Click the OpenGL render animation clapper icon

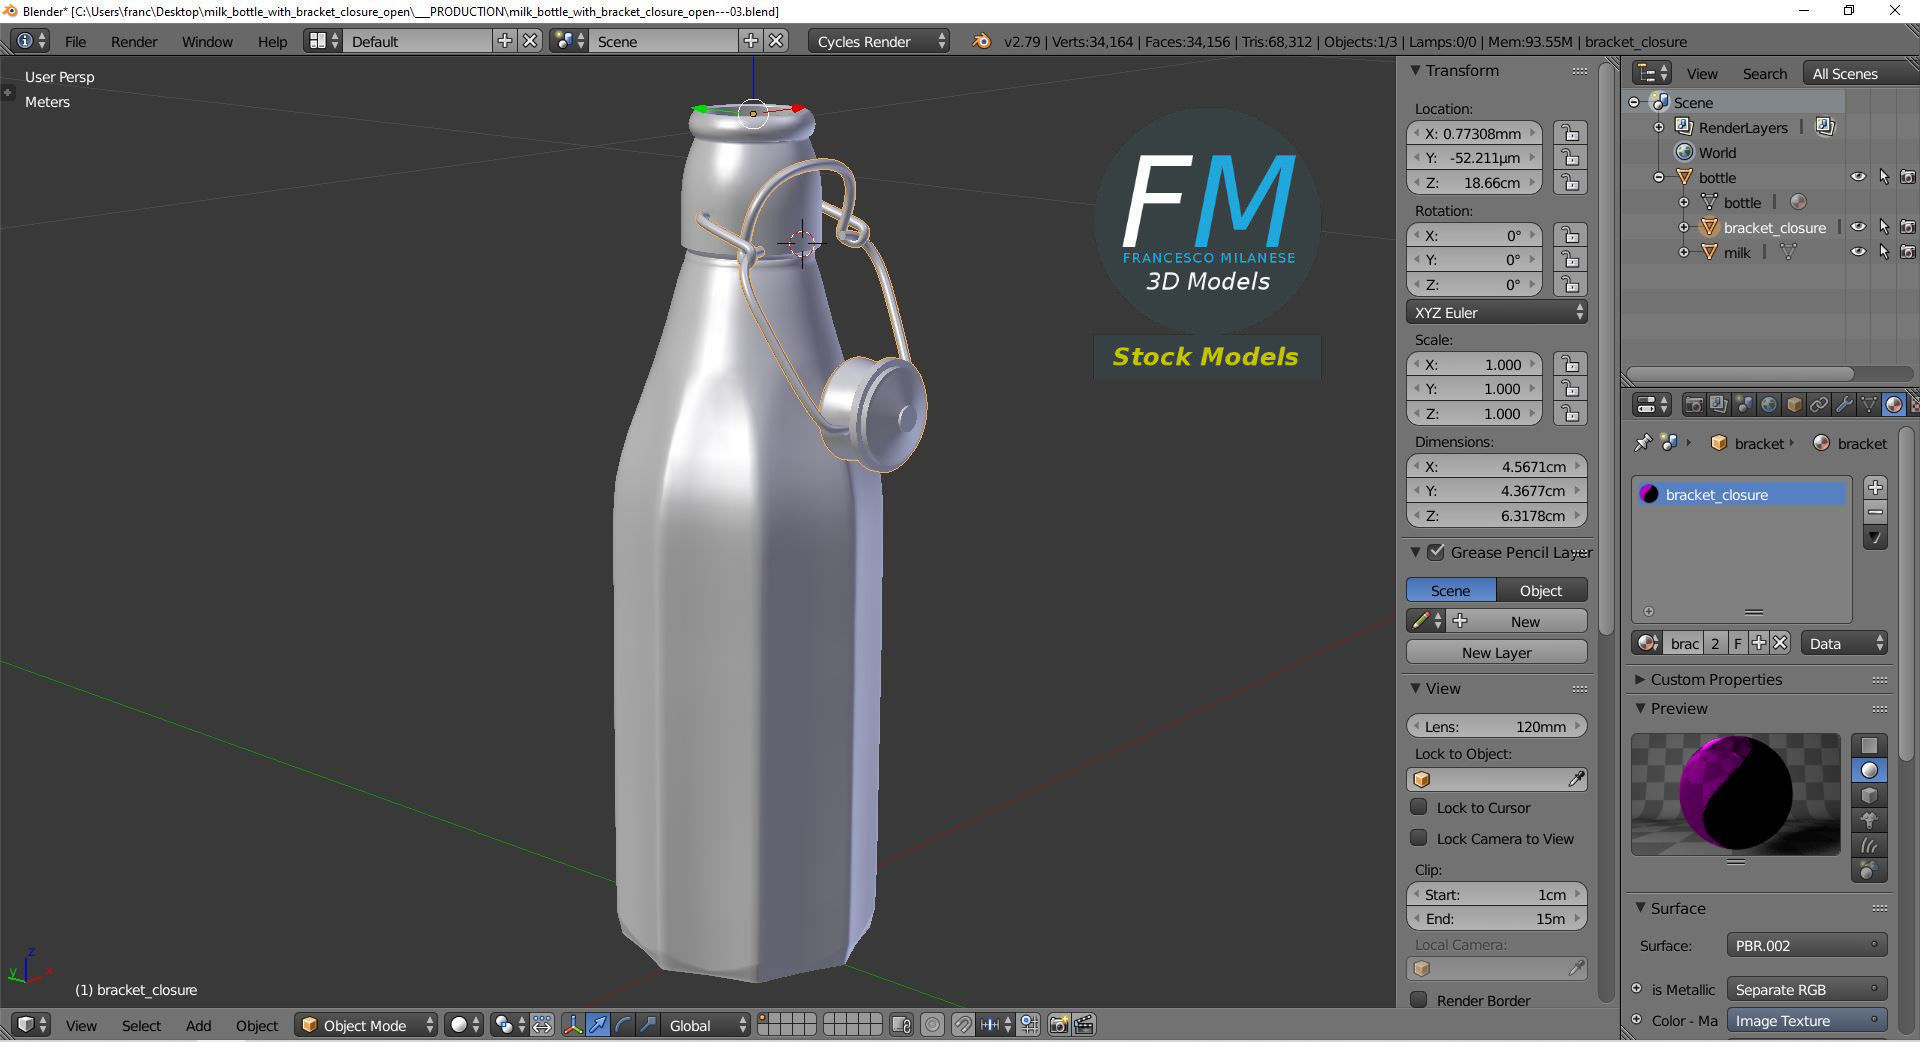1084,1025
